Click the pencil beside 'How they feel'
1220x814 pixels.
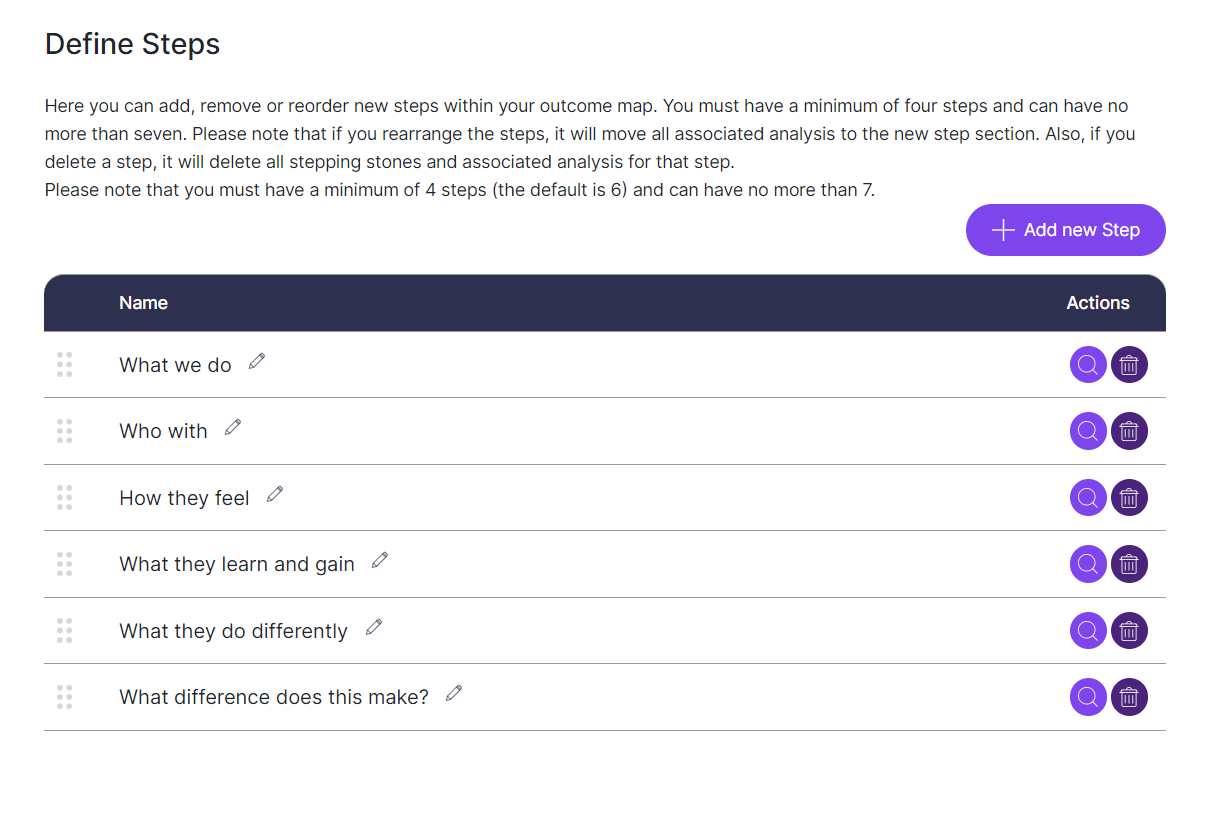tap(275, 494)
